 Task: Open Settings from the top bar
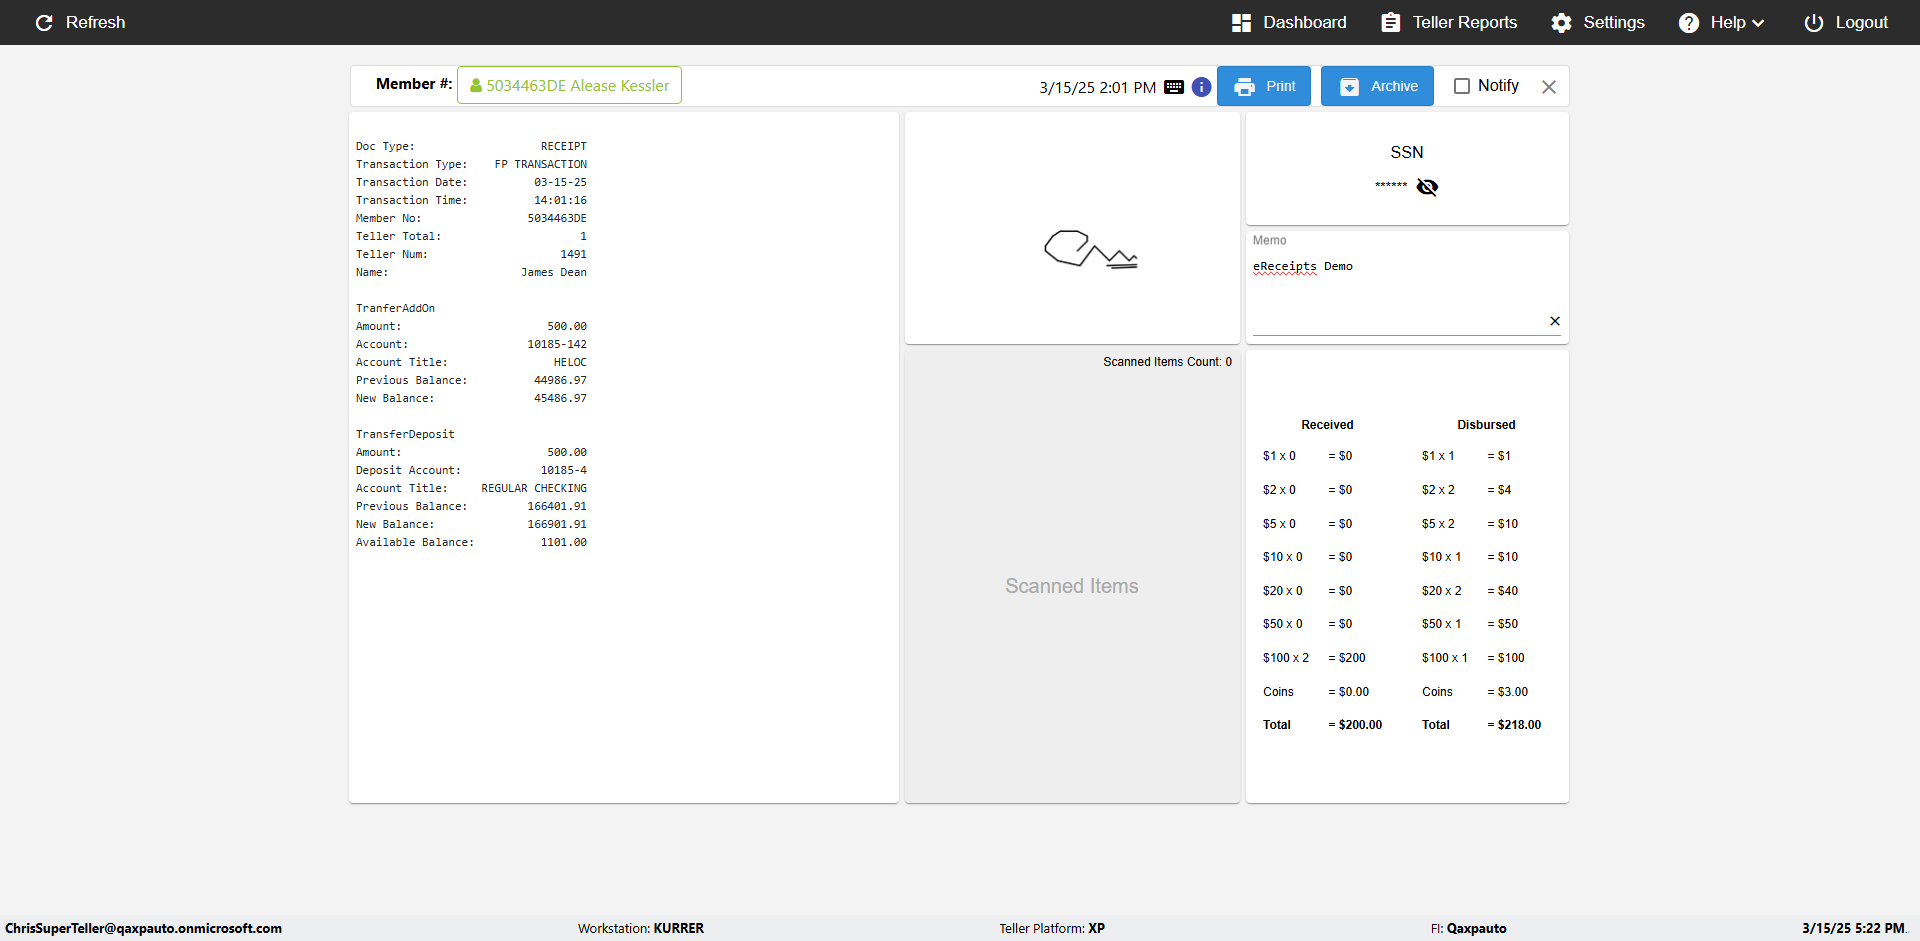pos(1598,22)
